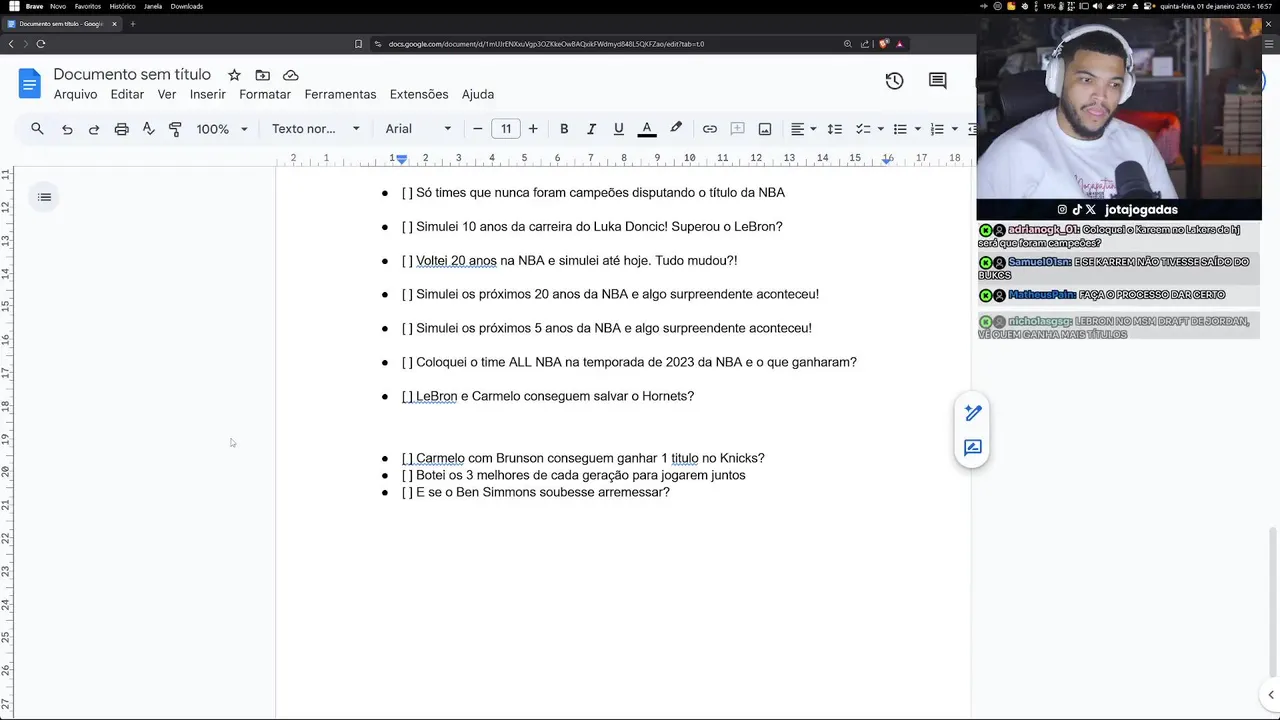
Task: Open line and paragraph spacing
Action: click(x=835, y=129)
